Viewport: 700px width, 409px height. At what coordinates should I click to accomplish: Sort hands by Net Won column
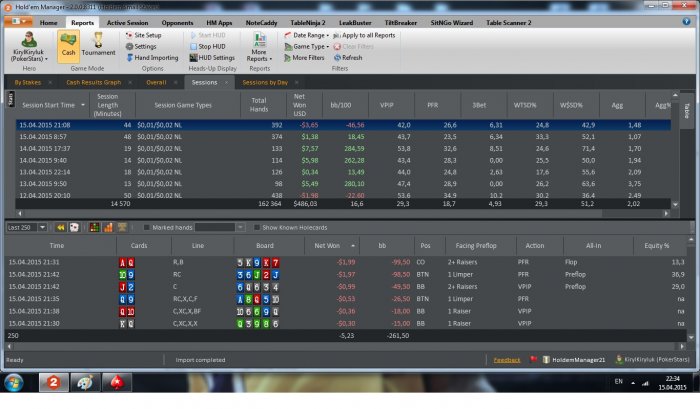332,246
